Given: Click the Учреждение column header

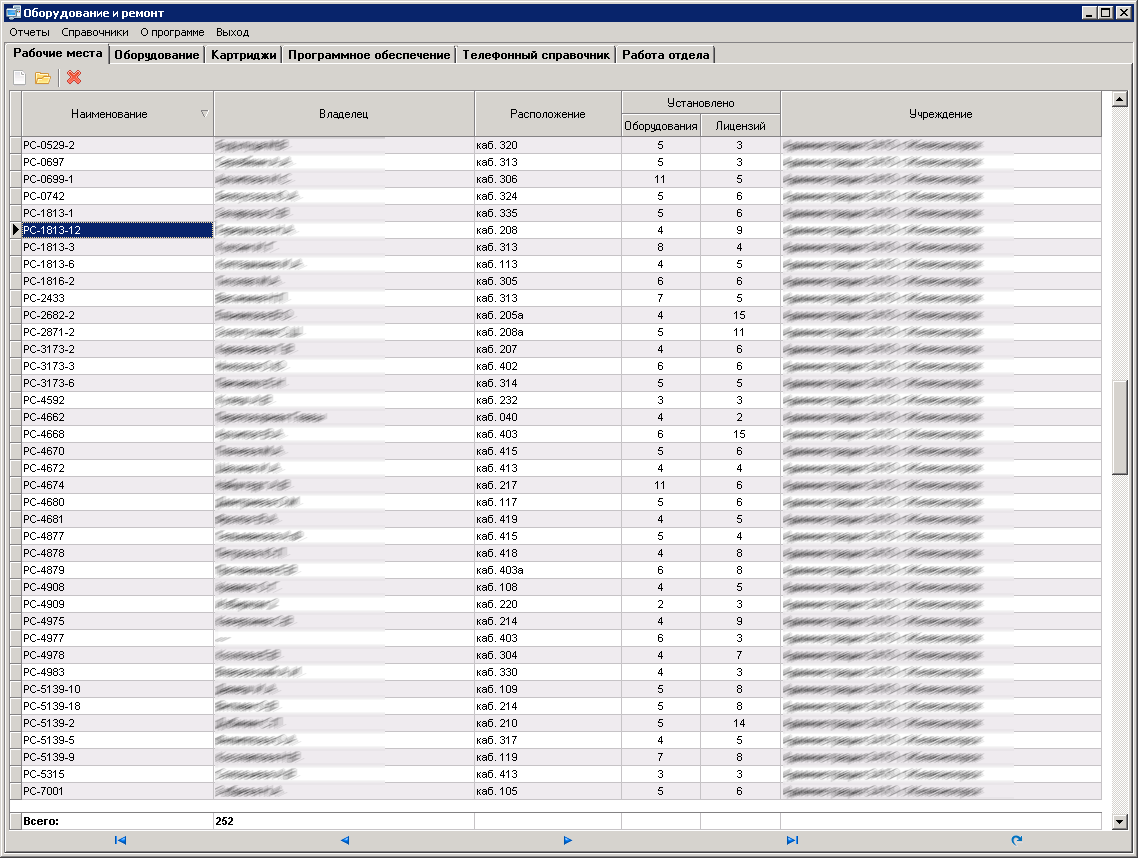Looking at the screenshot, I should 941,114.
